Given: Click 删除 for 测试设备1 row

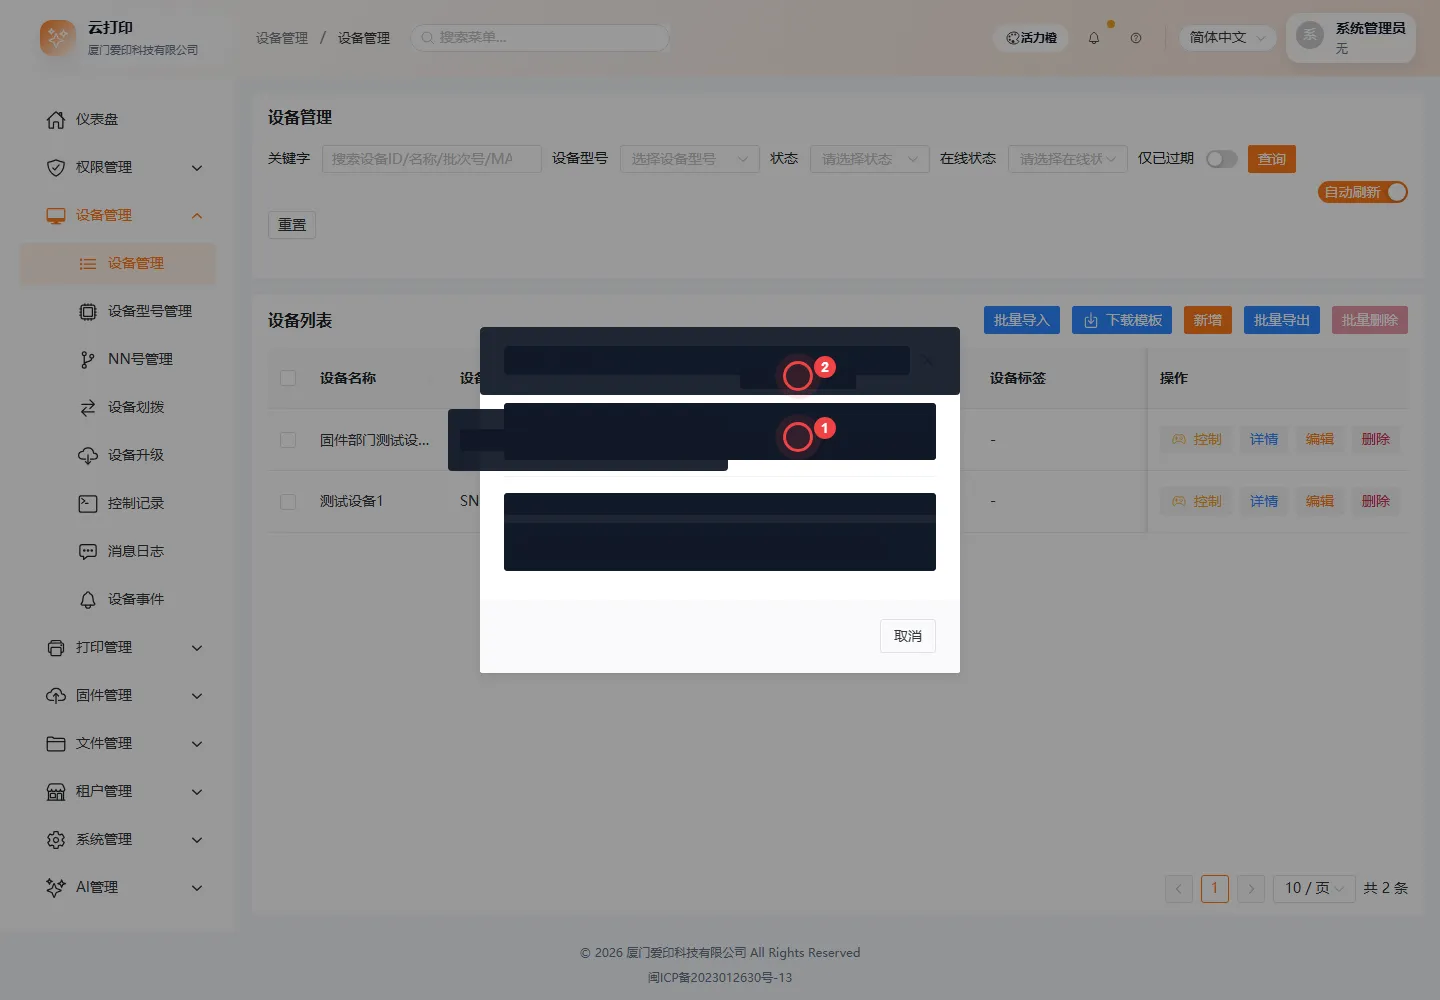Looking at the screenshot, I should pyautogui.click(x=1376, y=502).
